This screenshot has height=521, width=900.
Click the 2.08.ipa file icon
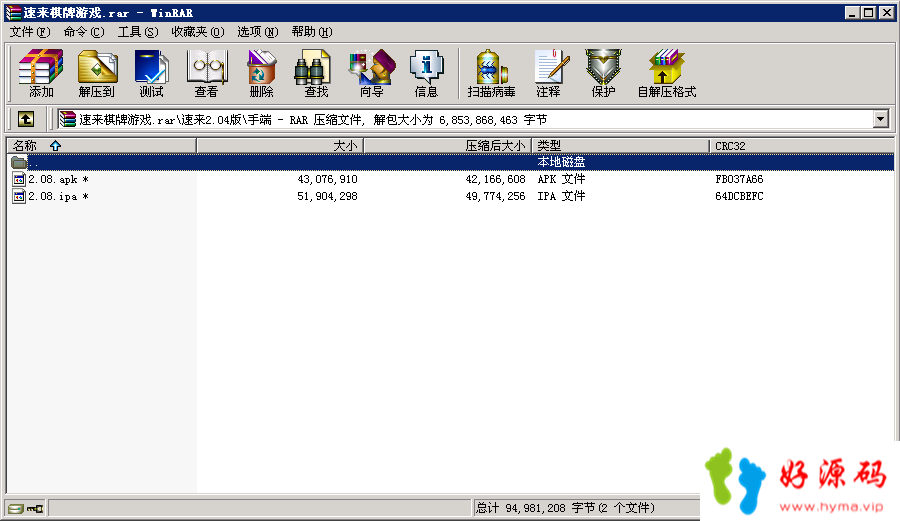(19, 196)
